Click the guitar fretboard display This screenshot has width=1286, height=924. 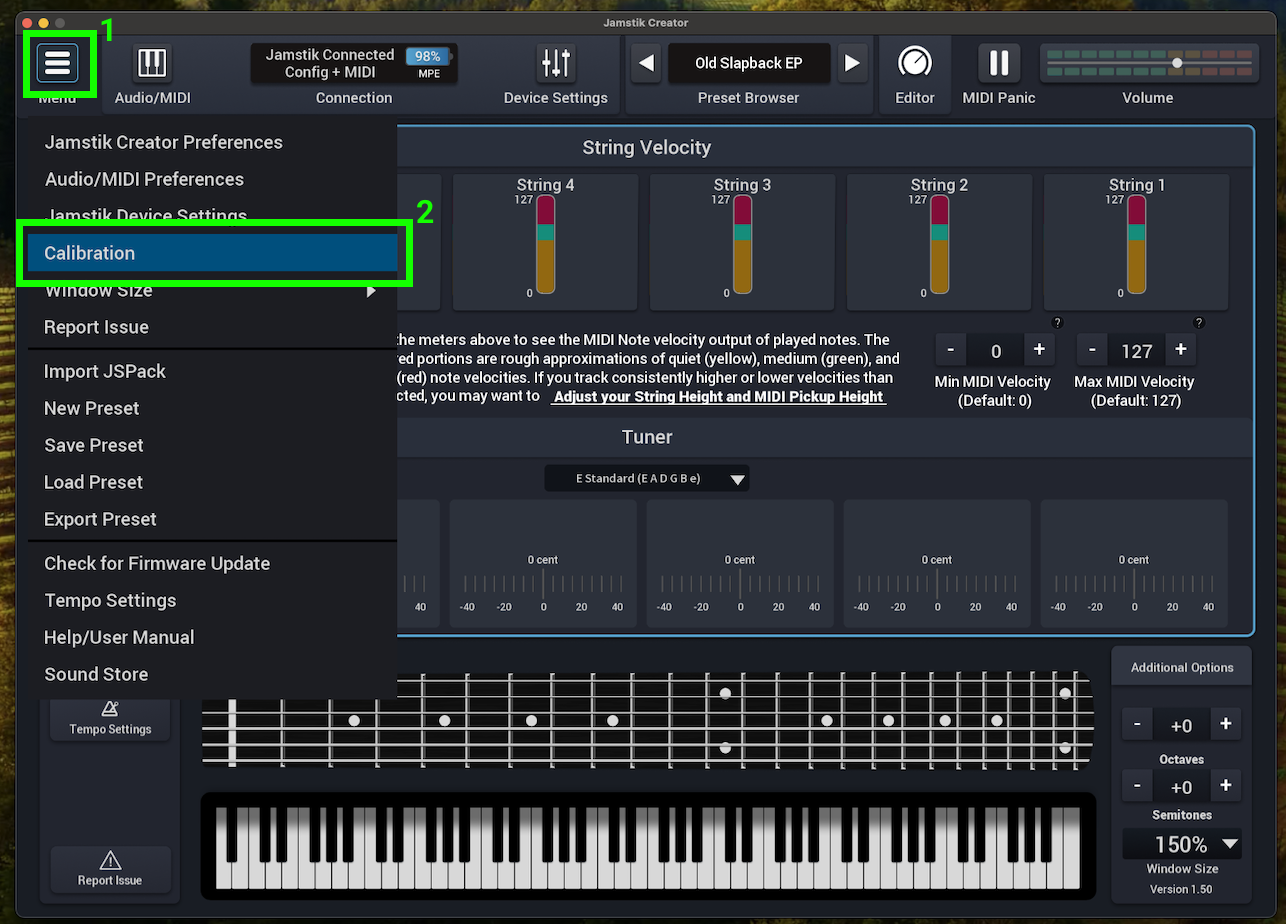click(646, 721)
